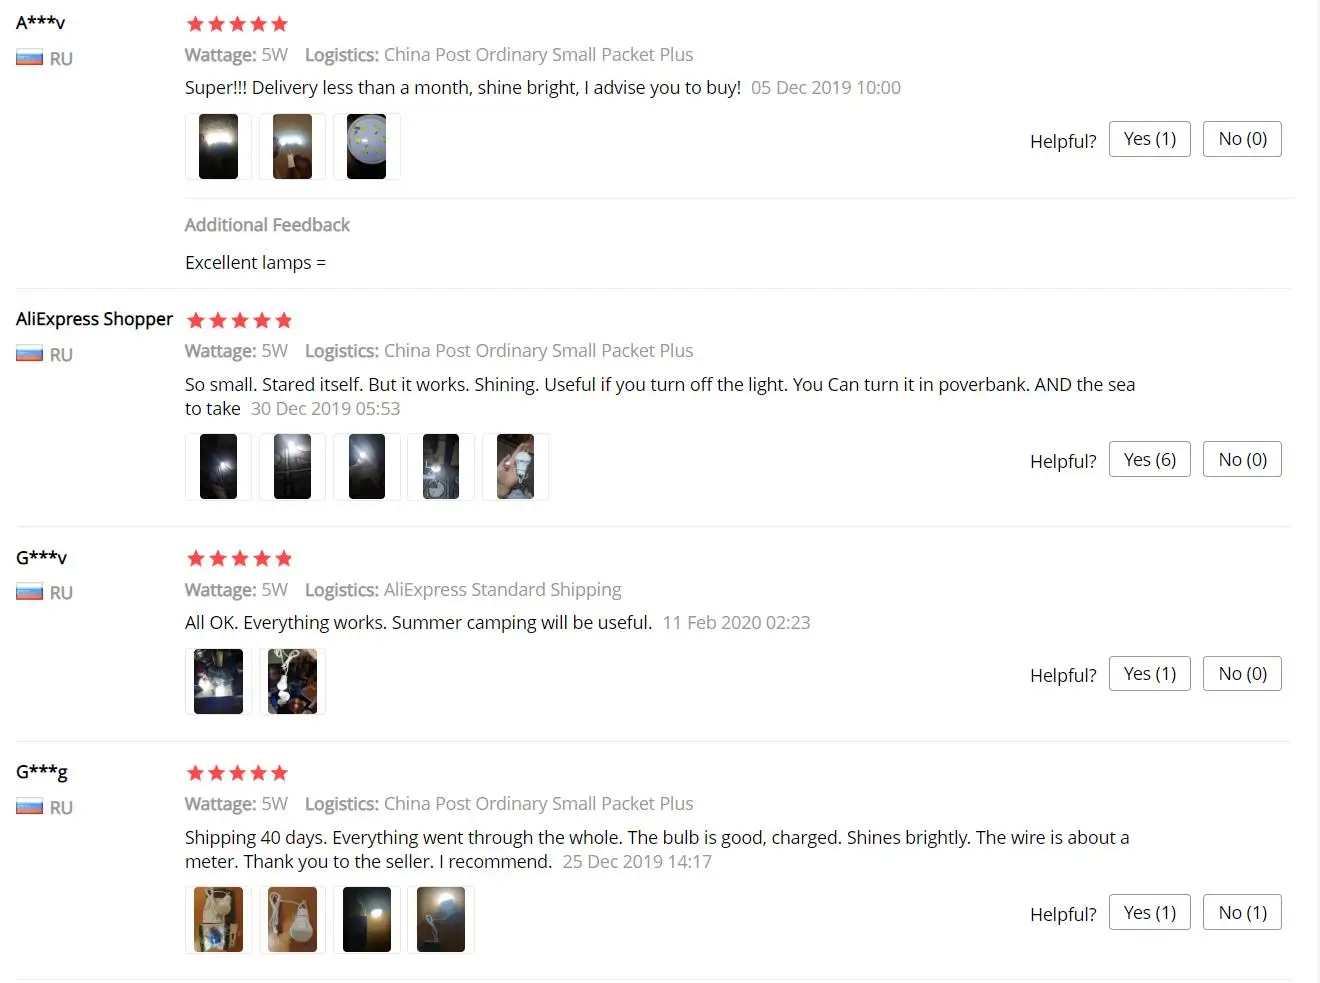Vote Yes (1) on A***v's review

(x=1150, y=139)
